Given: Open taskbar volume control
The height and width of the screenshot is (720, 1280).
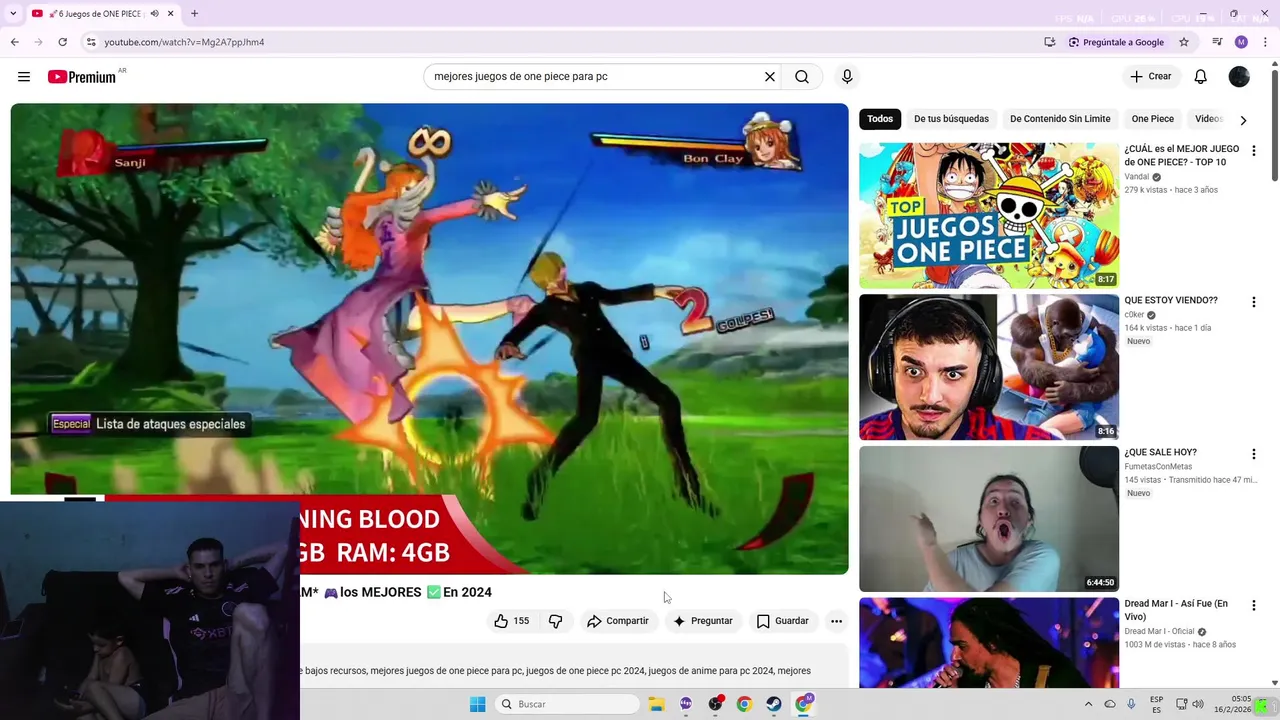Looking at the screenshot, I should 1200,704.
